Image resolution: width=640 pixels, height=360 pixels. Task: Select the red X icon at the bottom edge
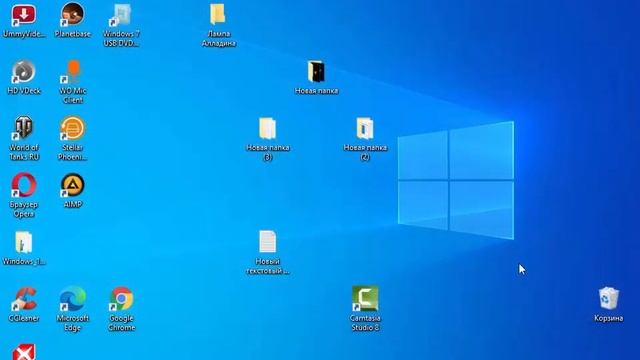[24, 352]
